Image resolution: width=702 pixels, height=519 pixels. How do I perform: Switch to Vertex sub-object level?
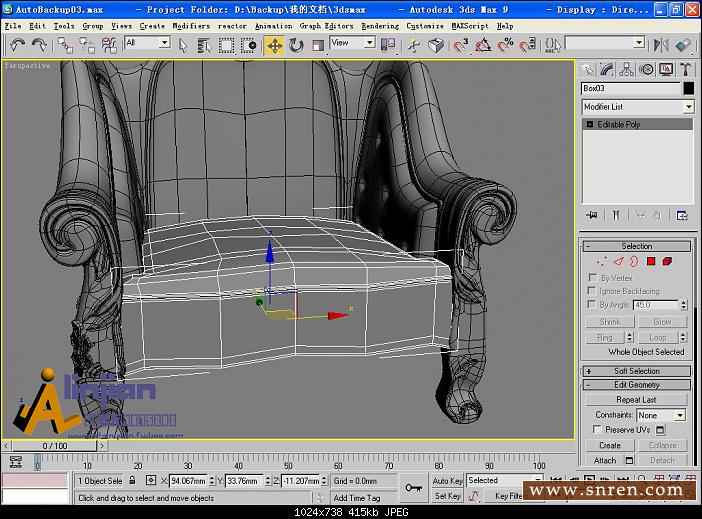(602, 261)
